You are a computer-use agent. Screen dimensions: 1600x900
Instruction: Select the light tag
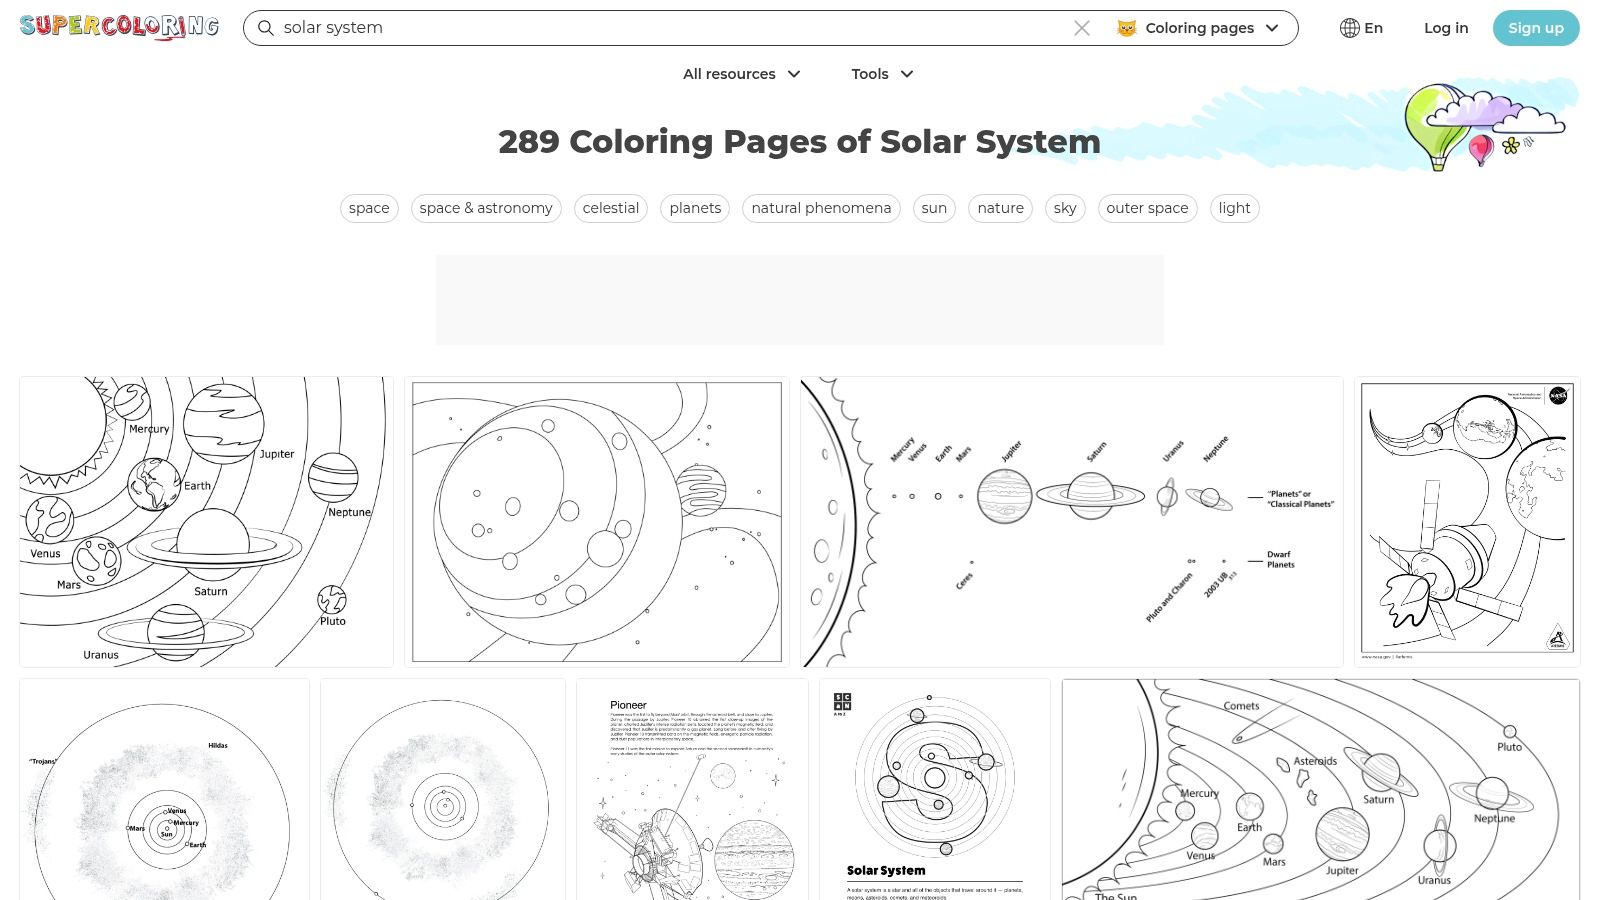point(1234,208)
